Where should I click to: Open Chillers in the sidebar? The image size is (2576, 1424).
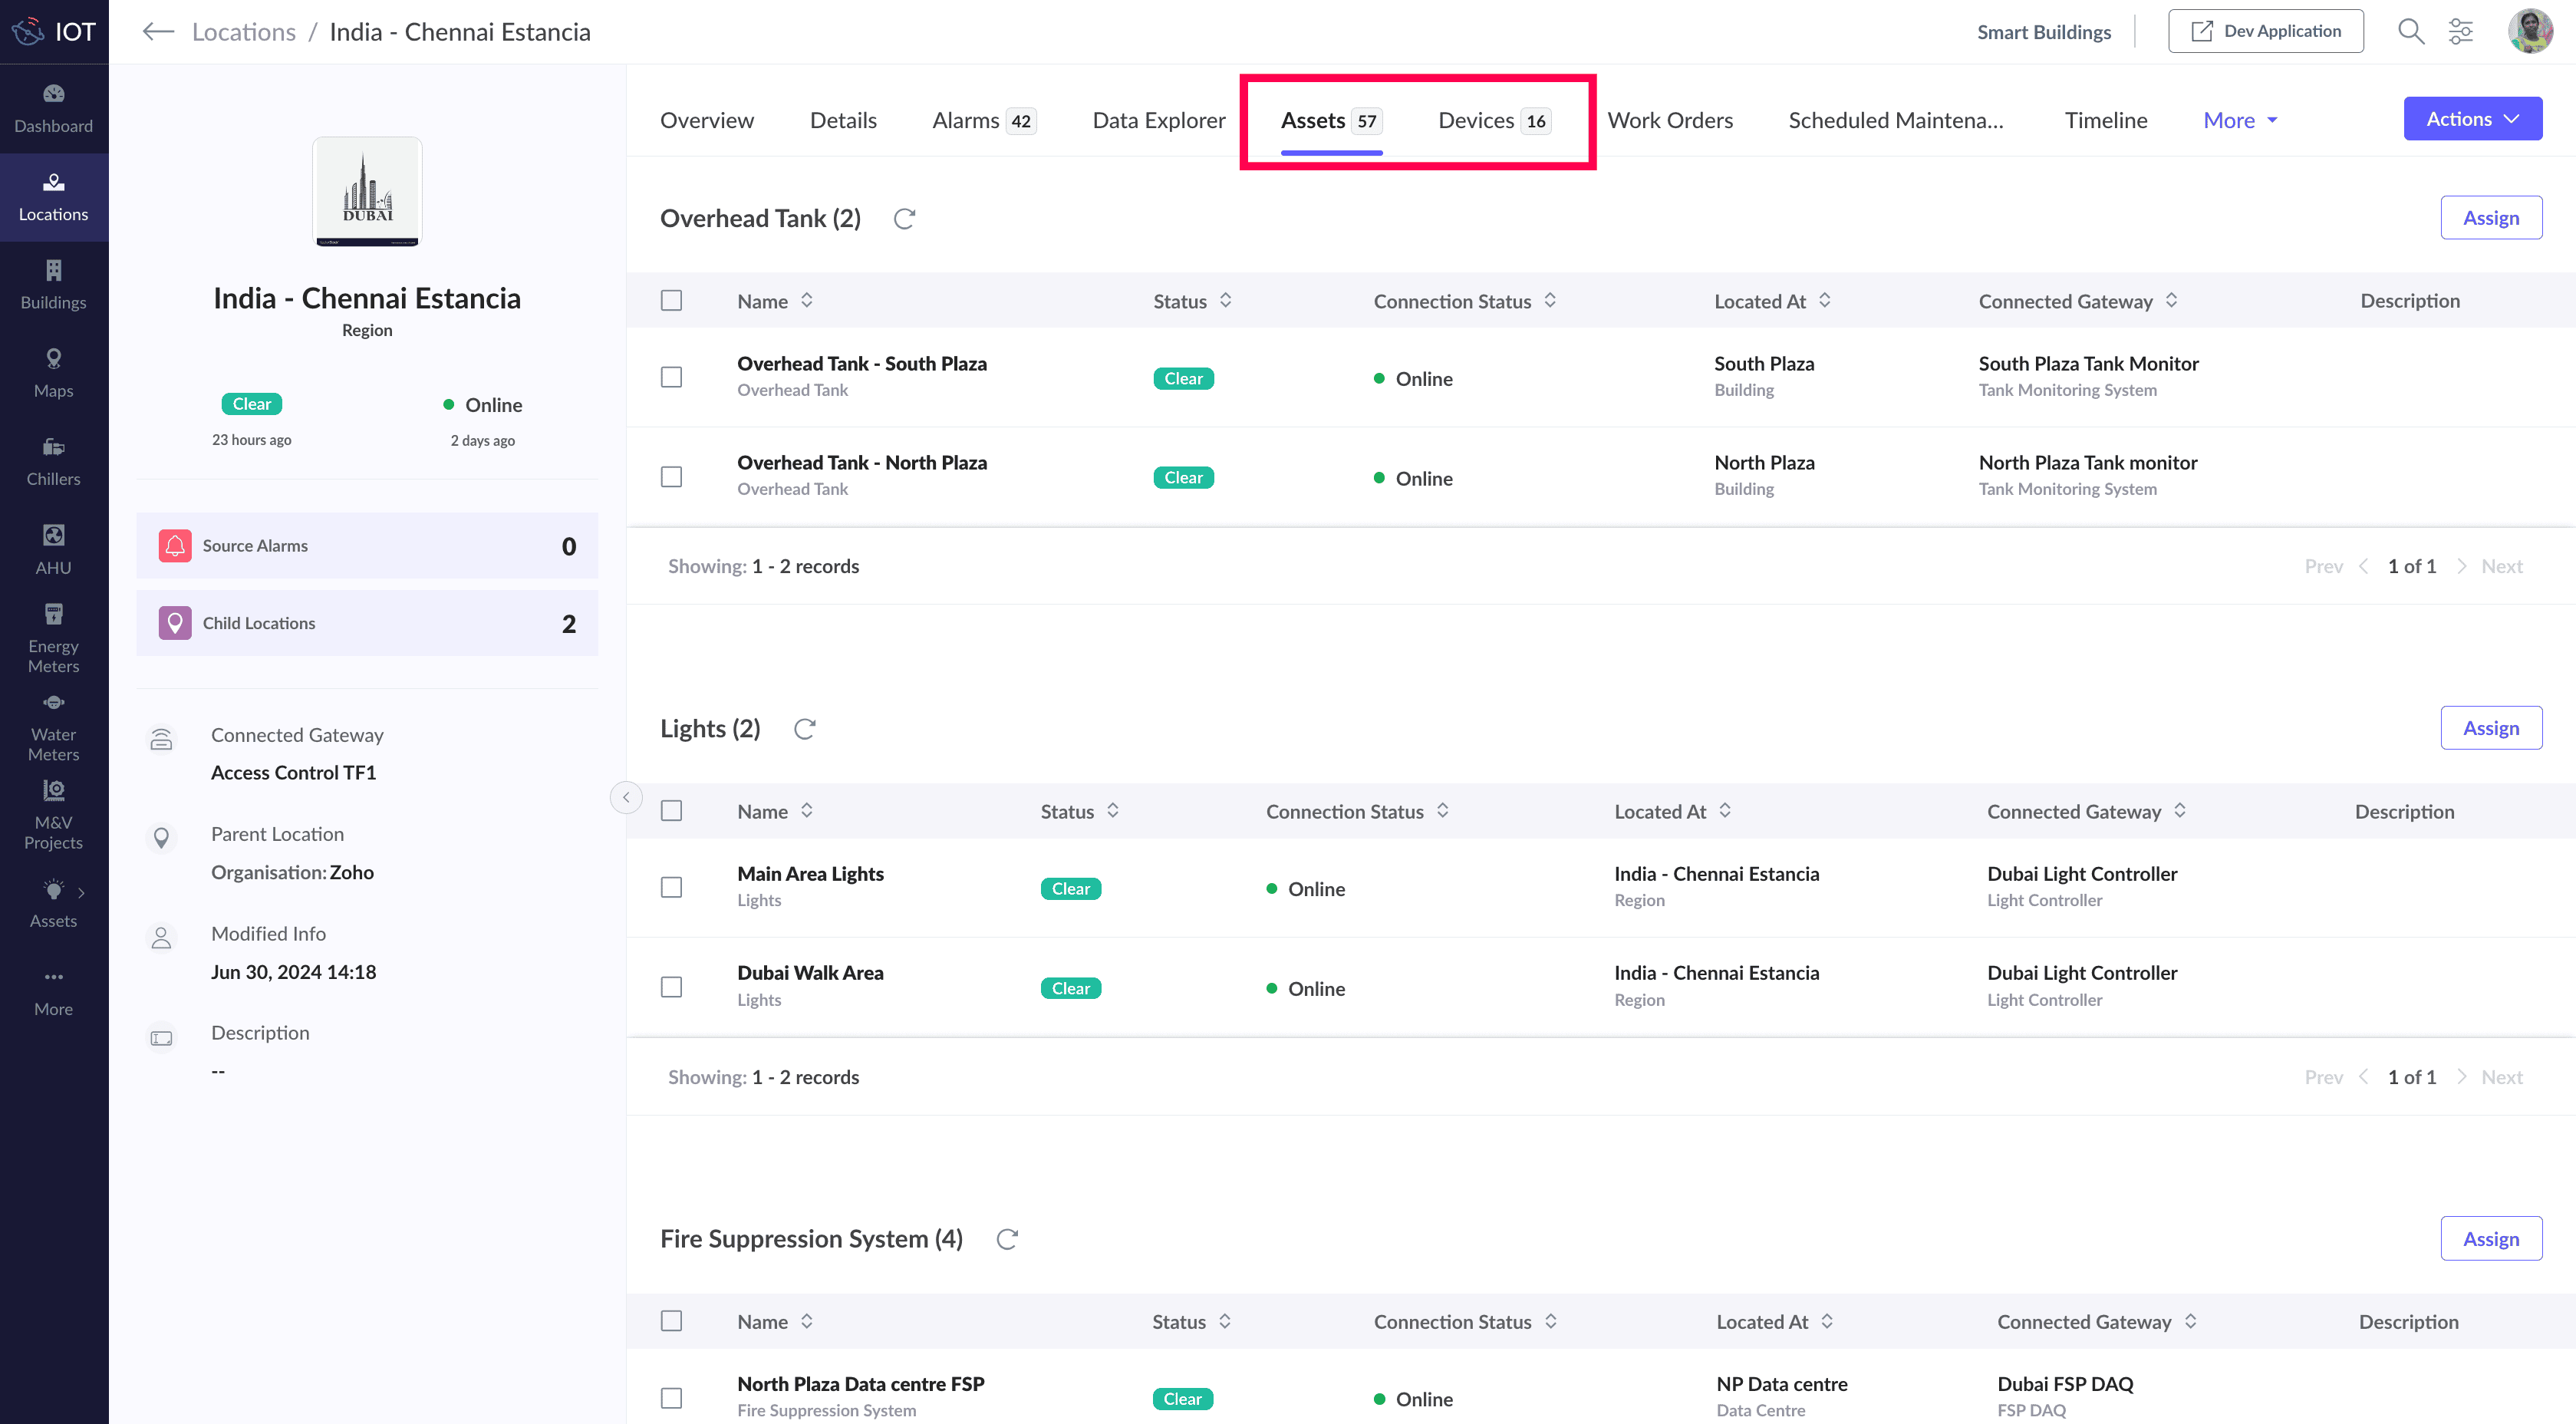click(53, 461)
